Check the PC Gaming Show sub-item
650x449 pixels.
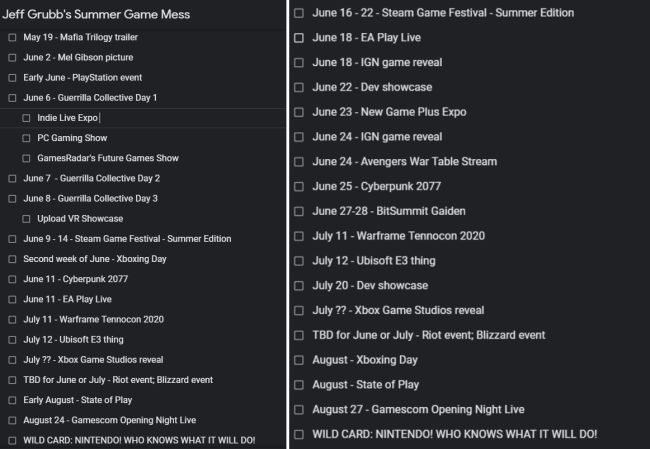click(x=26, y=138)
